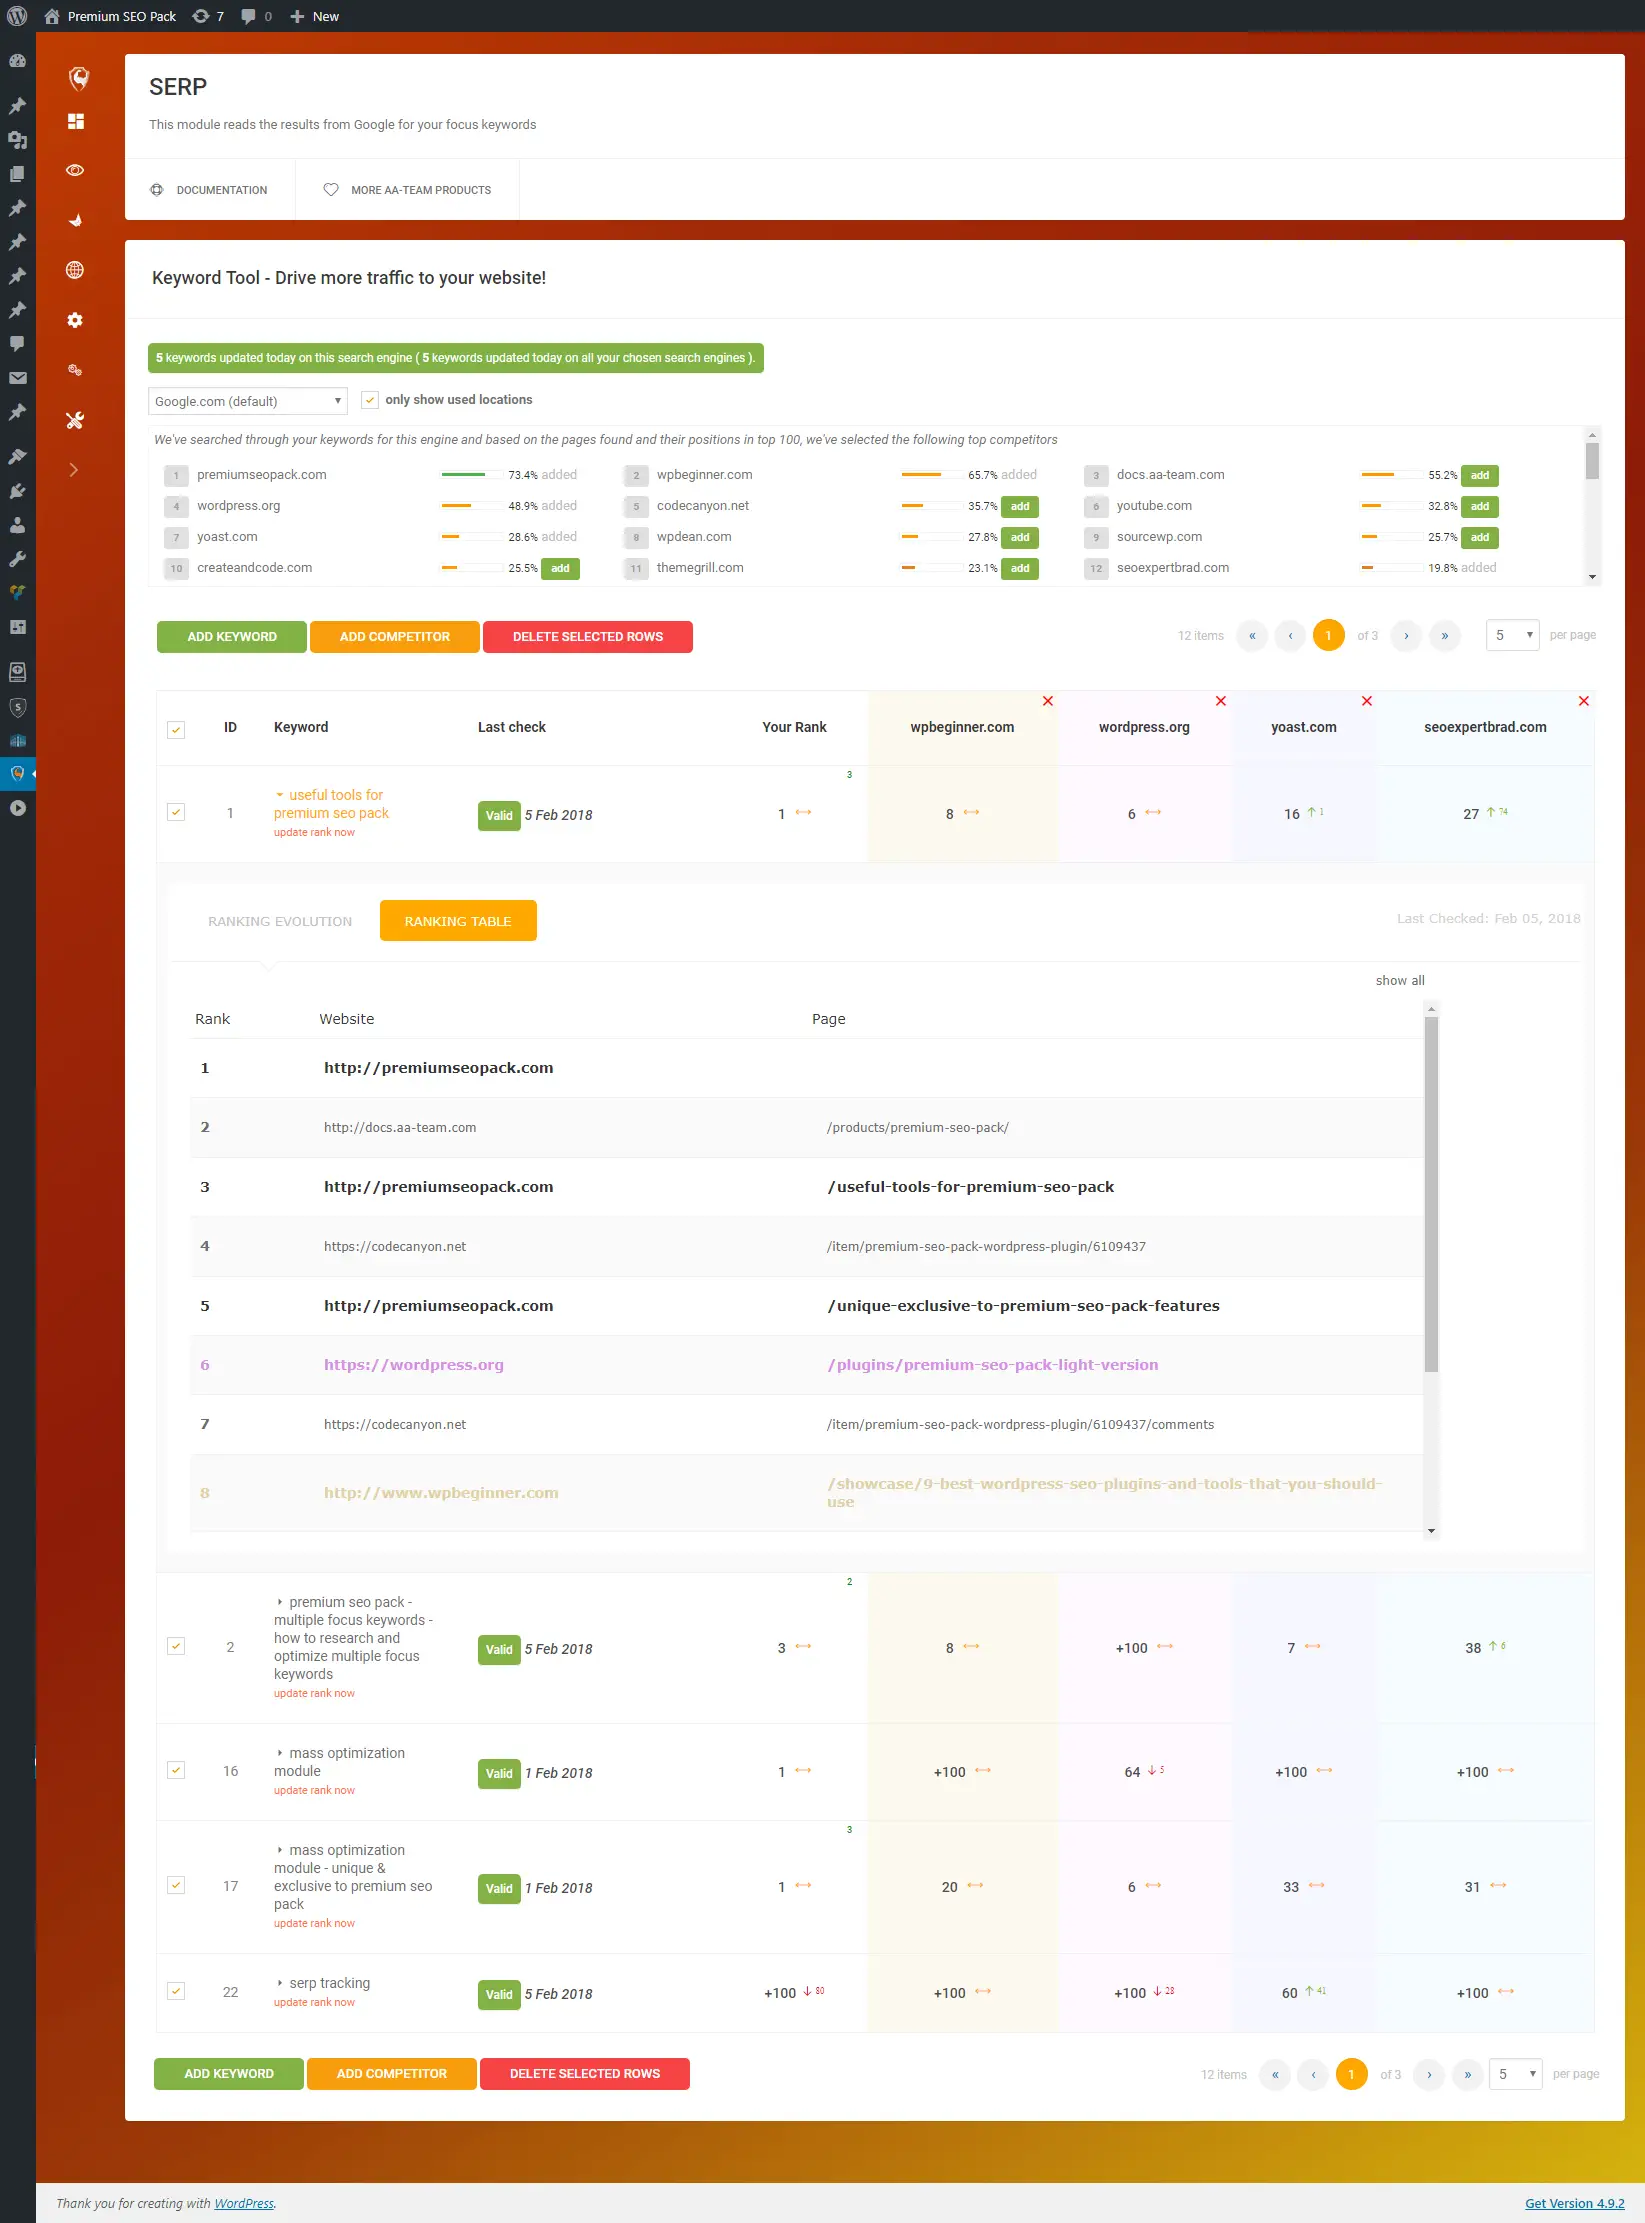The width and height of the screenshot is (1645, 2223).
Task: Toggle only show used locations checkbox
Action: point(370,400)
